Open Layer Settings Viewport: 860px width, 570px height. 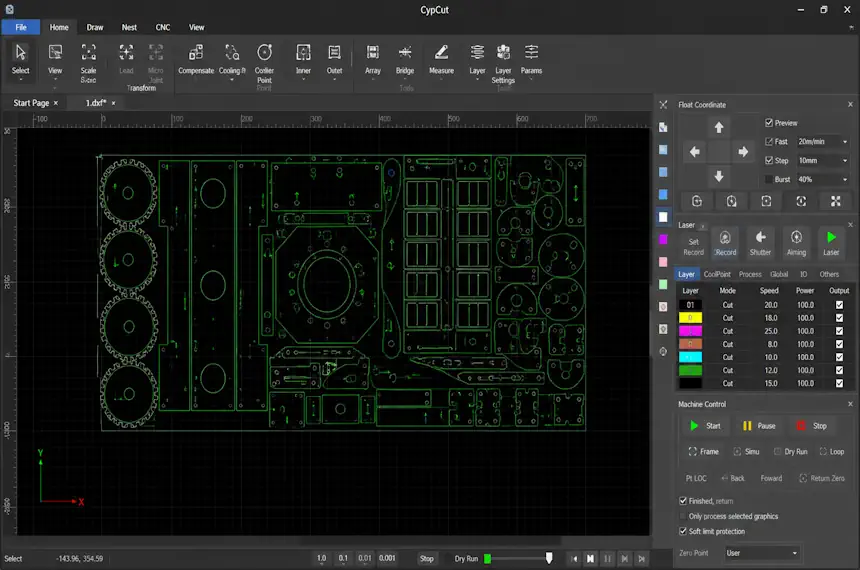coord(503,63)
